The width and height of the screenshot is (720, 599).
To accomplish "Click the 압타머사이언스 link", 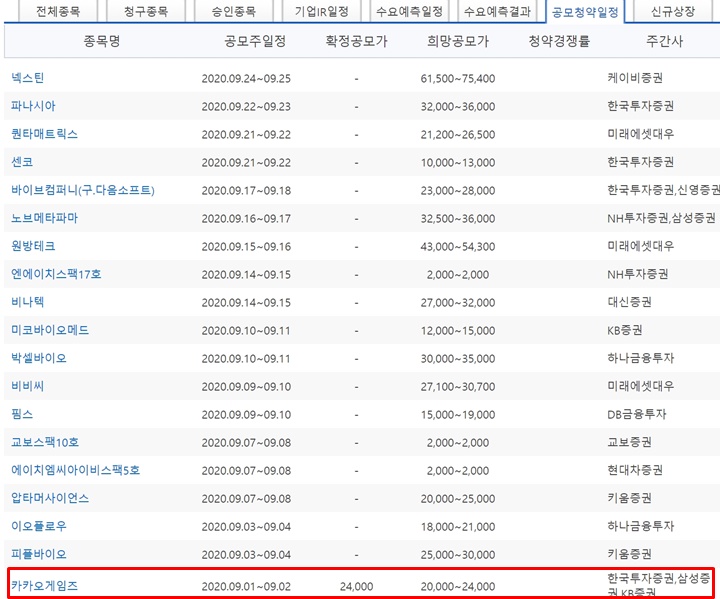I will (50, 498).
